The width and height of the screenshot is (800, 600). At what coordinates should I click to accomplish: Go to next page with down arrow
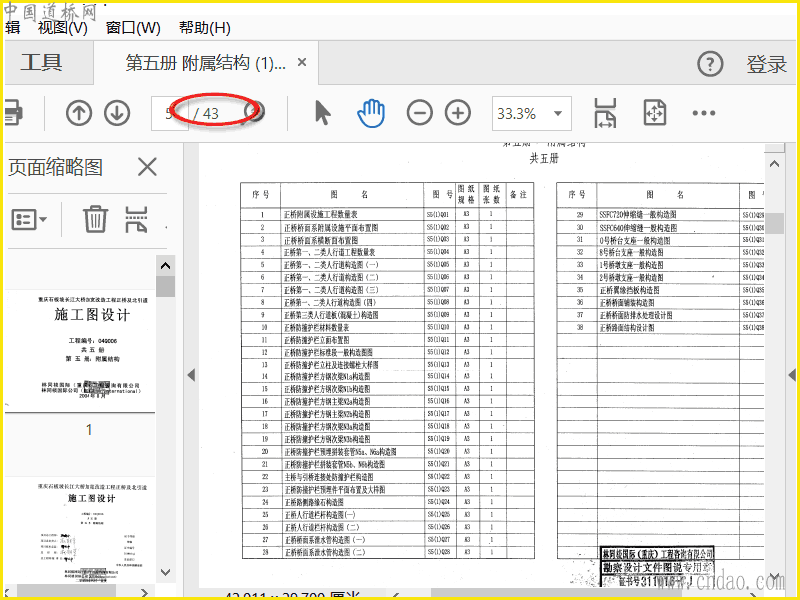(x=117, y=113)
